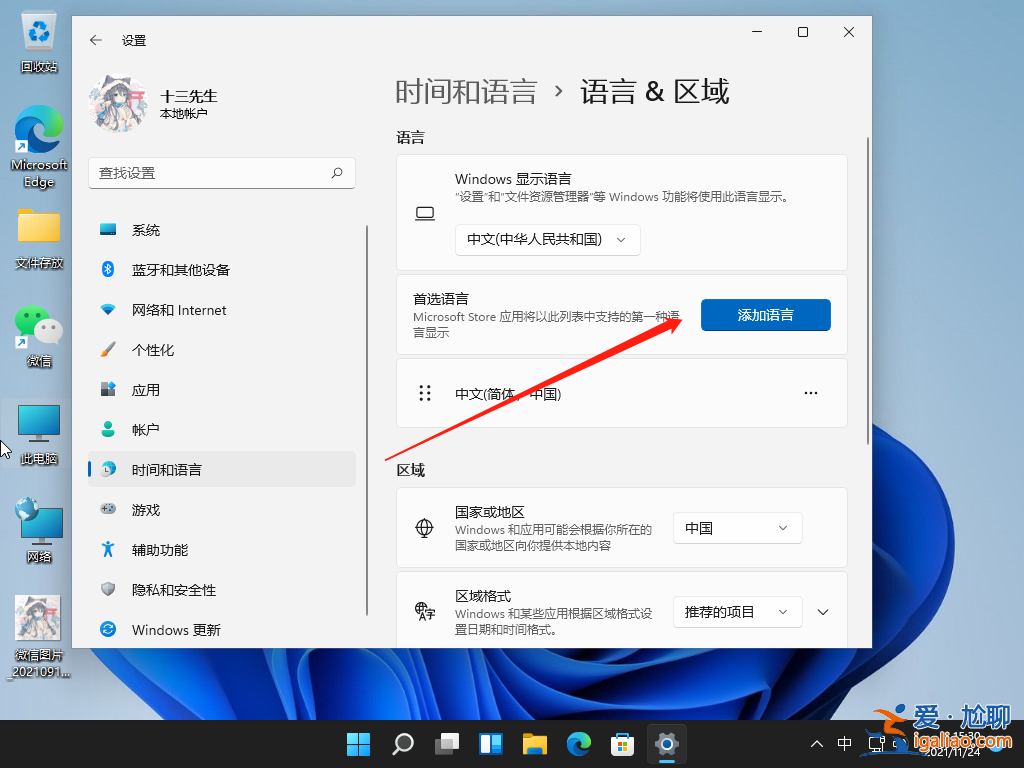The height and width of the screenshot is (768, 1024).
Task: Open the Windows 显示语言 dropdown
Action: coord(547,240)
